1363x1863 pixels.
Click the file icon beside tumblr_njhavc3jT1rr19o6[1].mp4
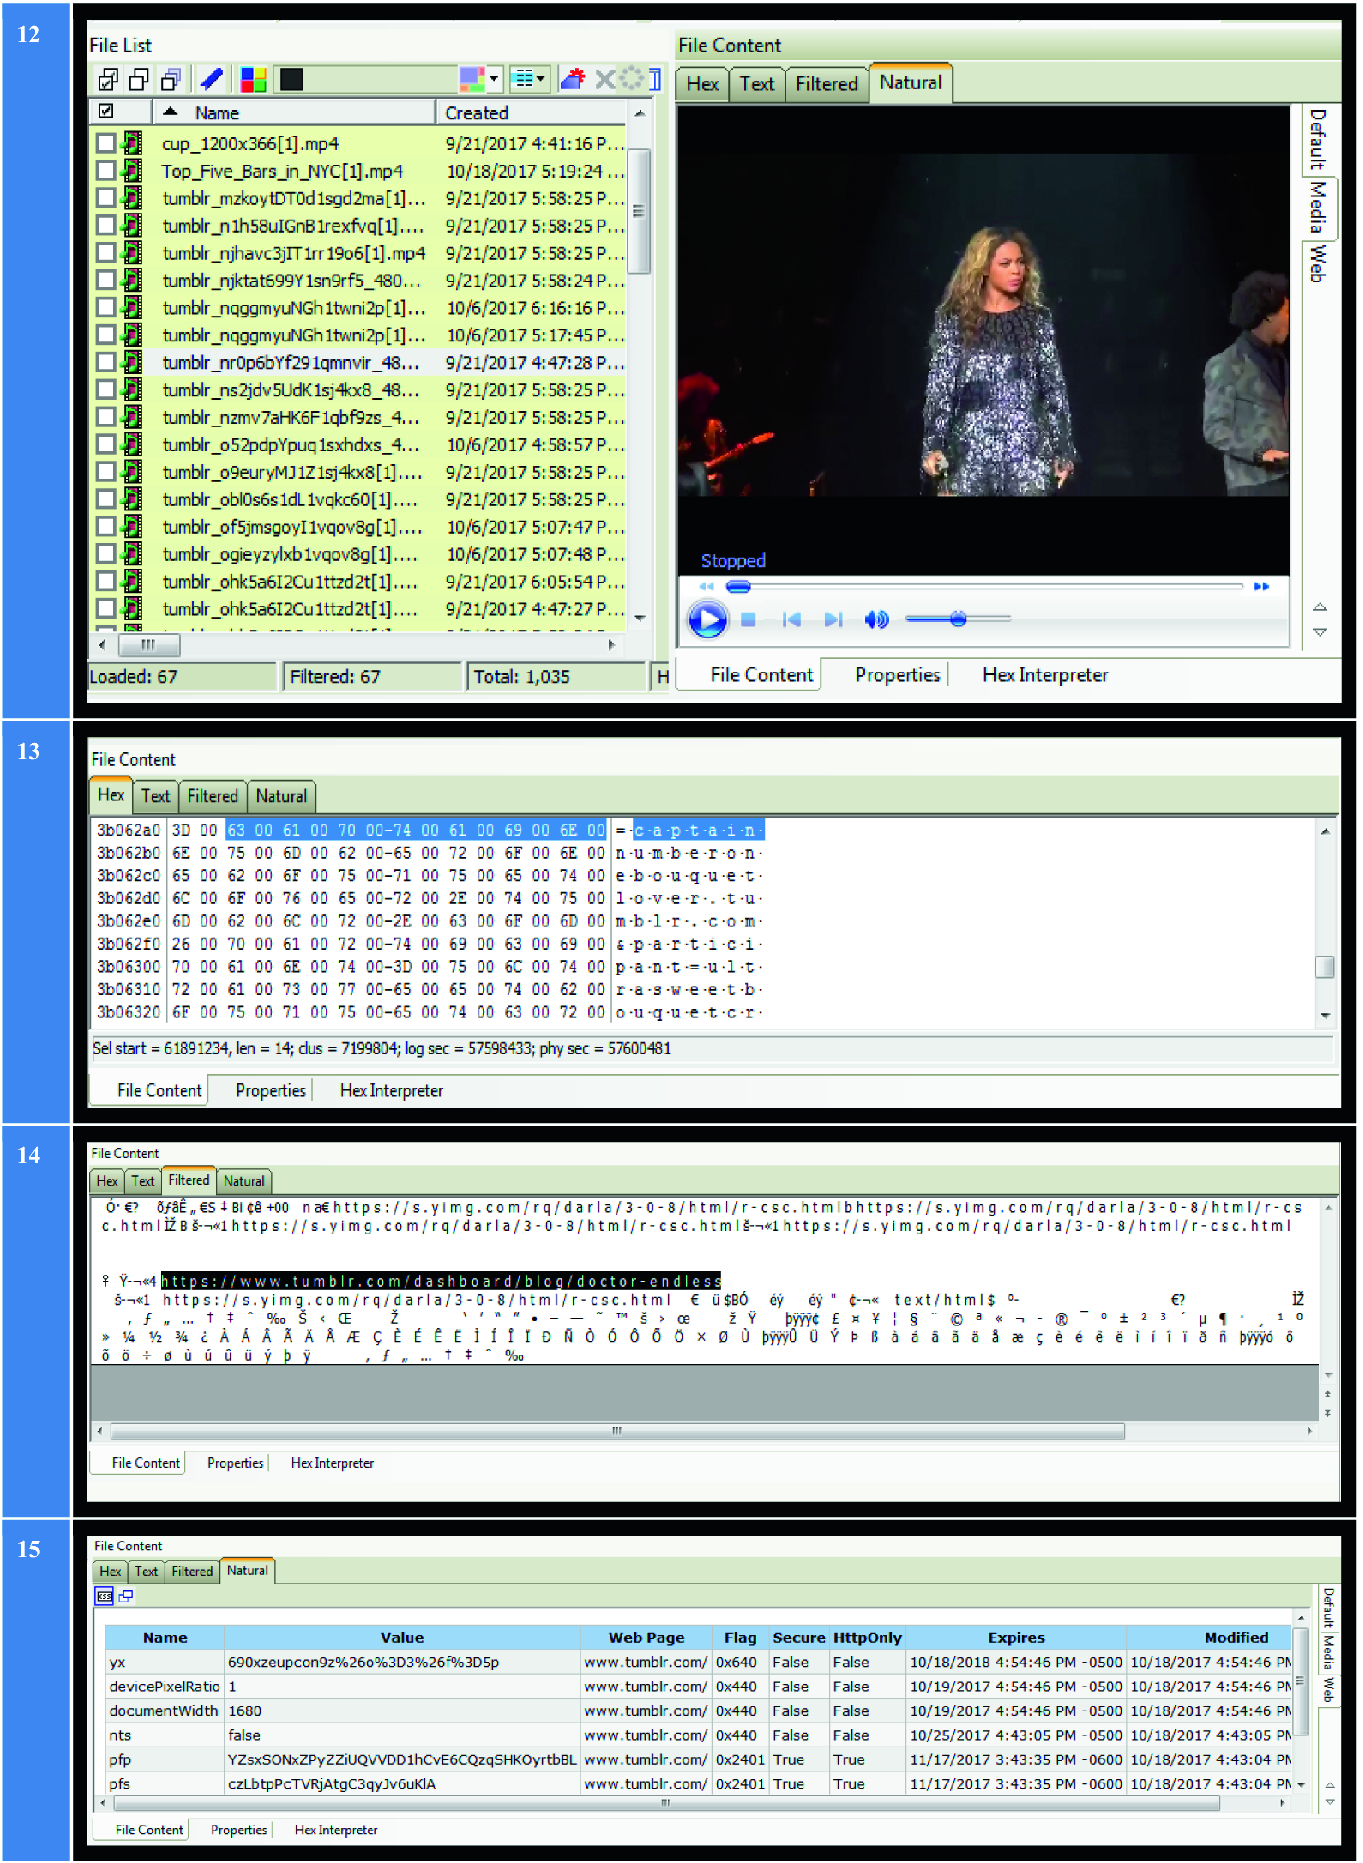coord(131,253)
